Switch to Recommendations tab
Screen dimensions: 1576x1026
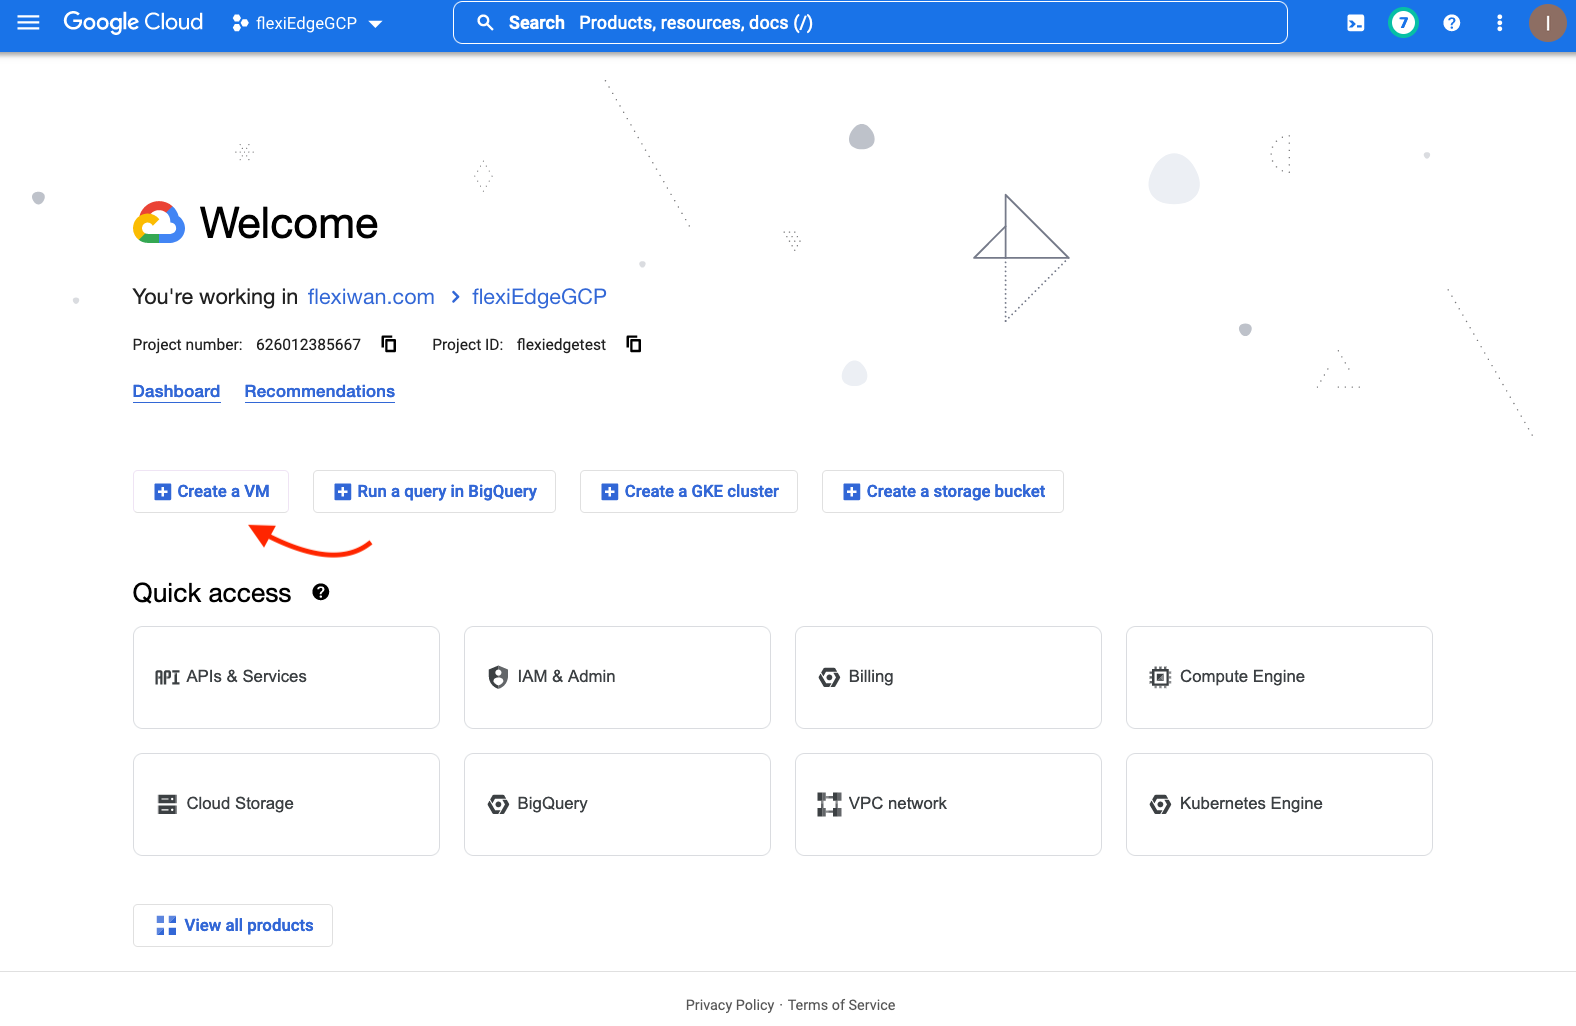click(319, 391)
